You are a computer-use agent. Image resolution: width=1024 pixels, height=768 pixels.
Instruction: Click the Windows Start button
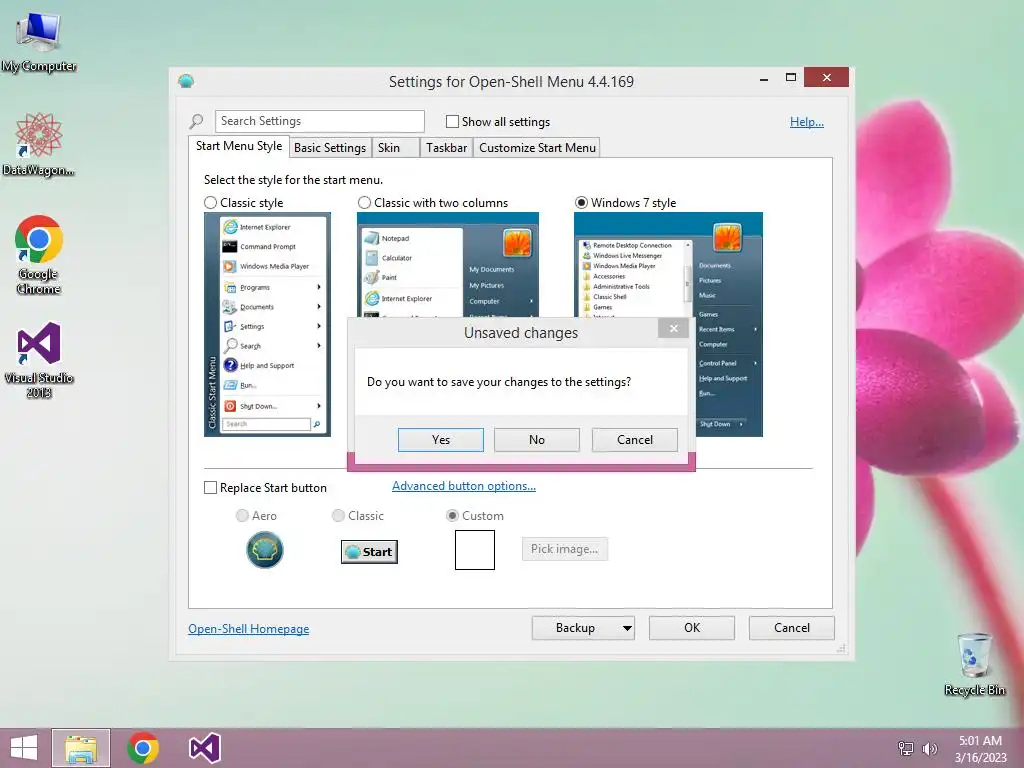click(x=24, y=748)
